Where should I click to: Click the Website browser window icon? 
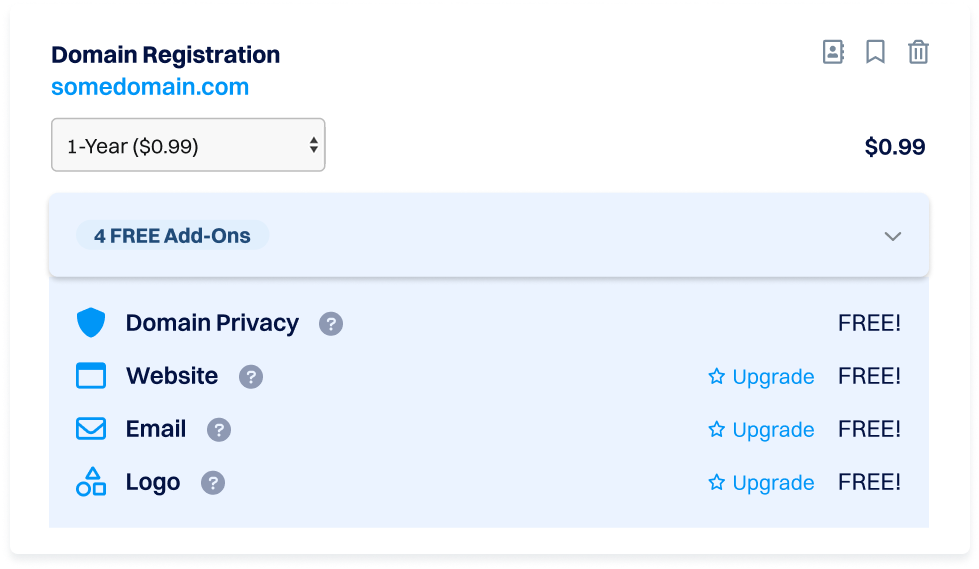tap(91, 376)
